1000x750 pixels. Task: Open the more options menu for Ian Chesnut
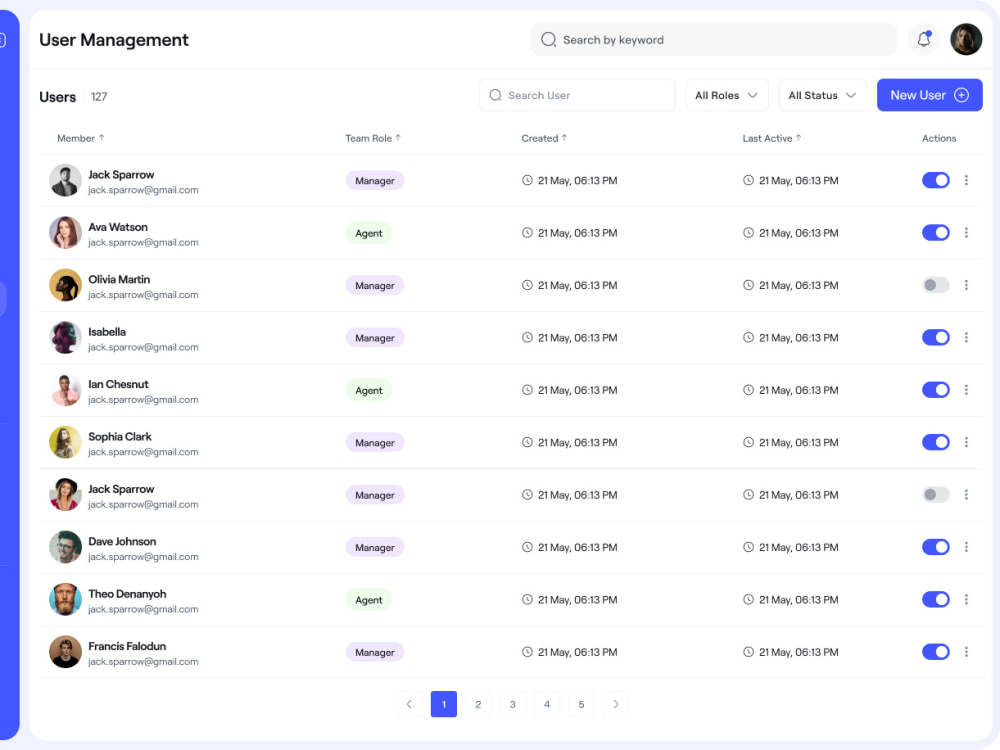tap(966, 390)
